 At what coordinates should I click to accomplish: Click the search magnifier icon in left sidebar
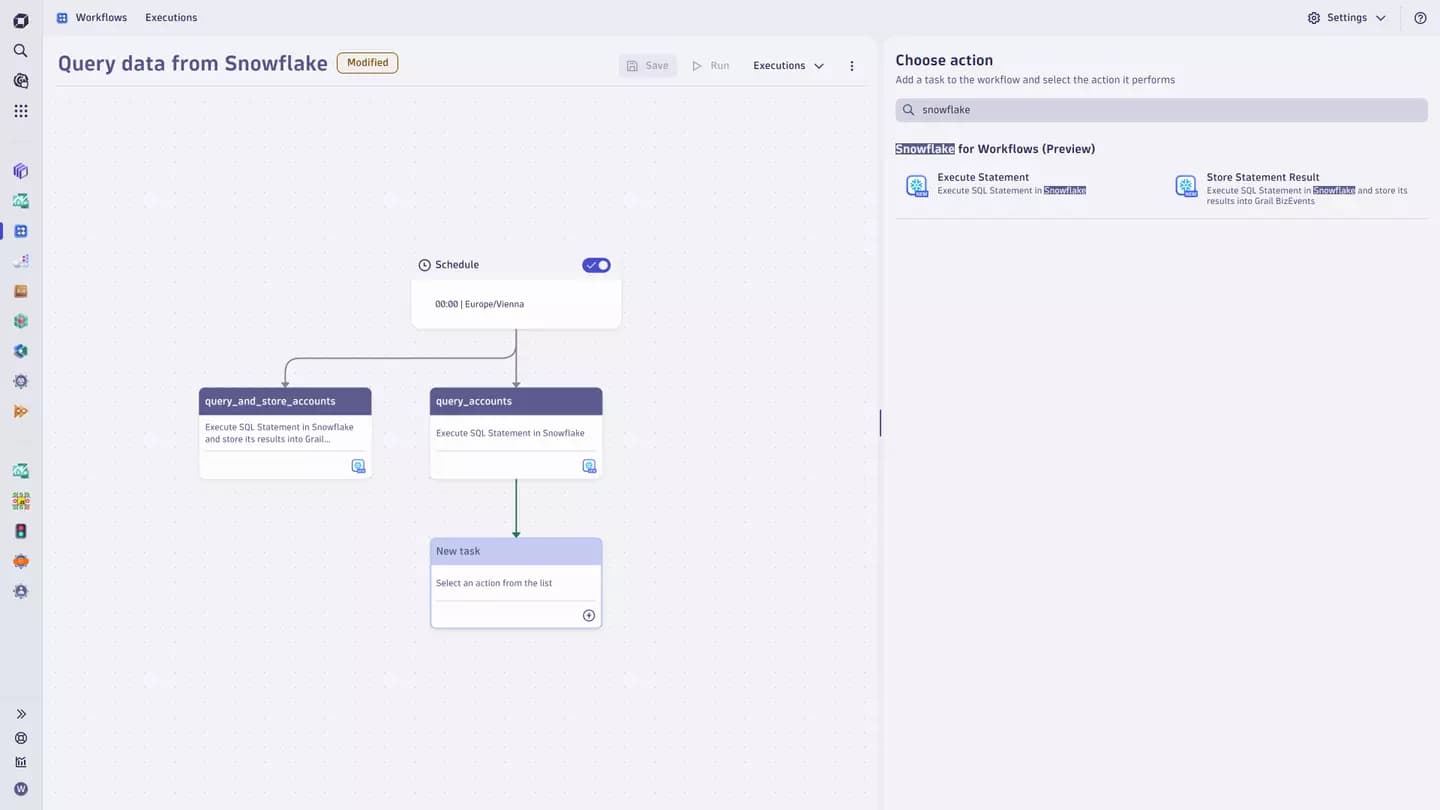(x=21, y=50)
